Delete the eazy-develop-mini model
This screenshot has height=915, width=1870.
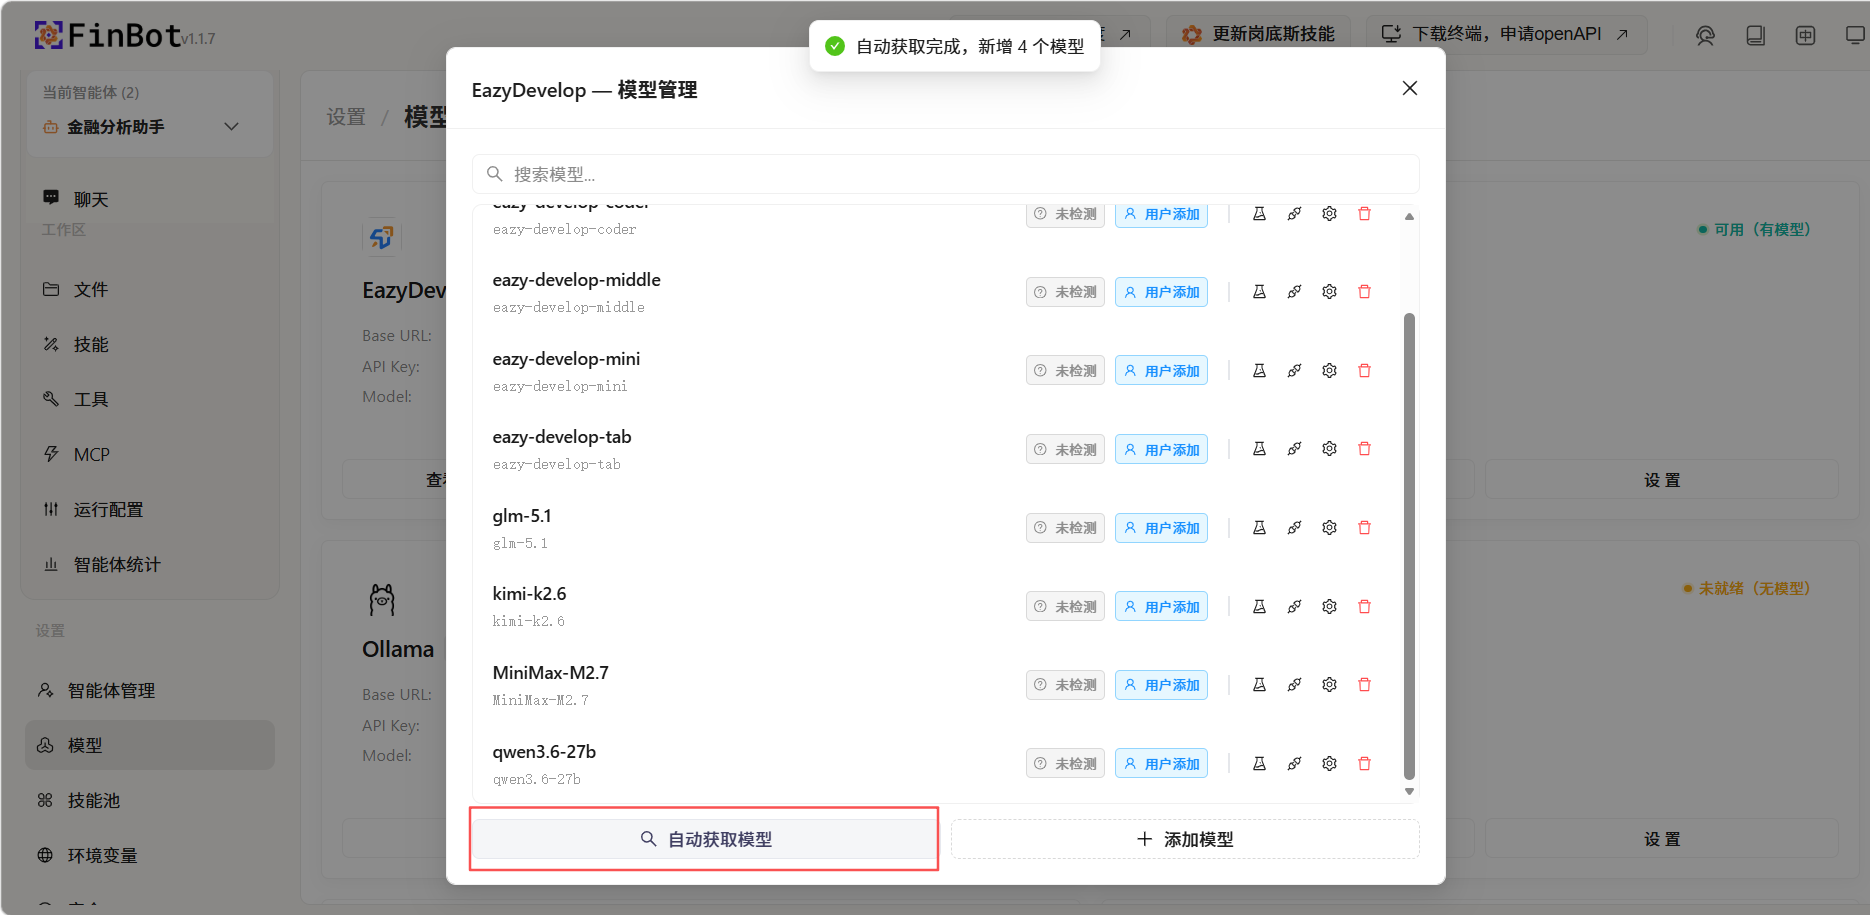(1364, 371)
